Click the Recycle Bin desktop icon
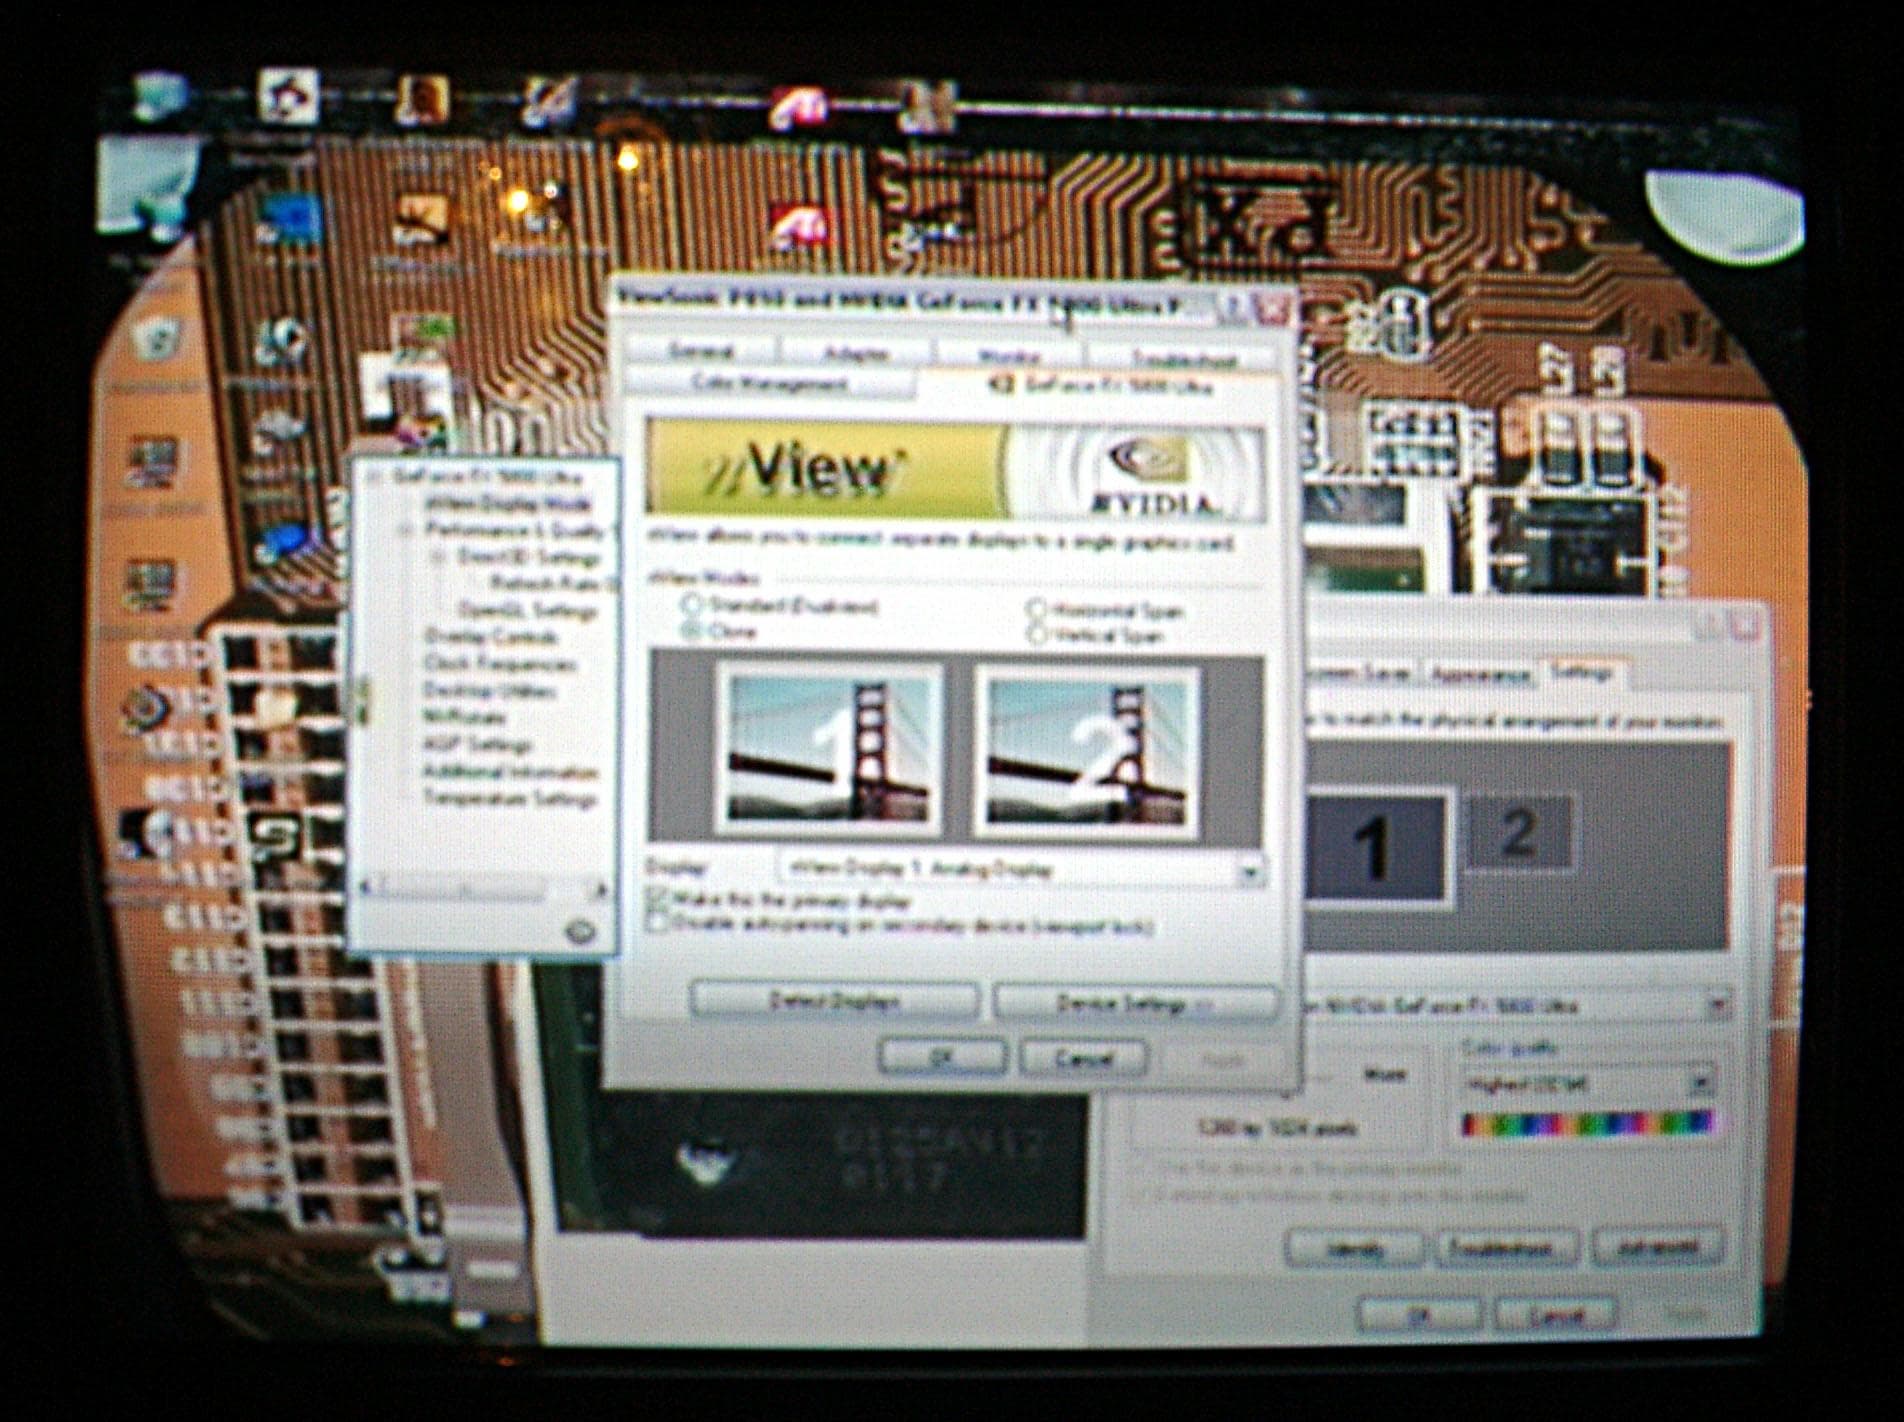 [x=157, y=339]
